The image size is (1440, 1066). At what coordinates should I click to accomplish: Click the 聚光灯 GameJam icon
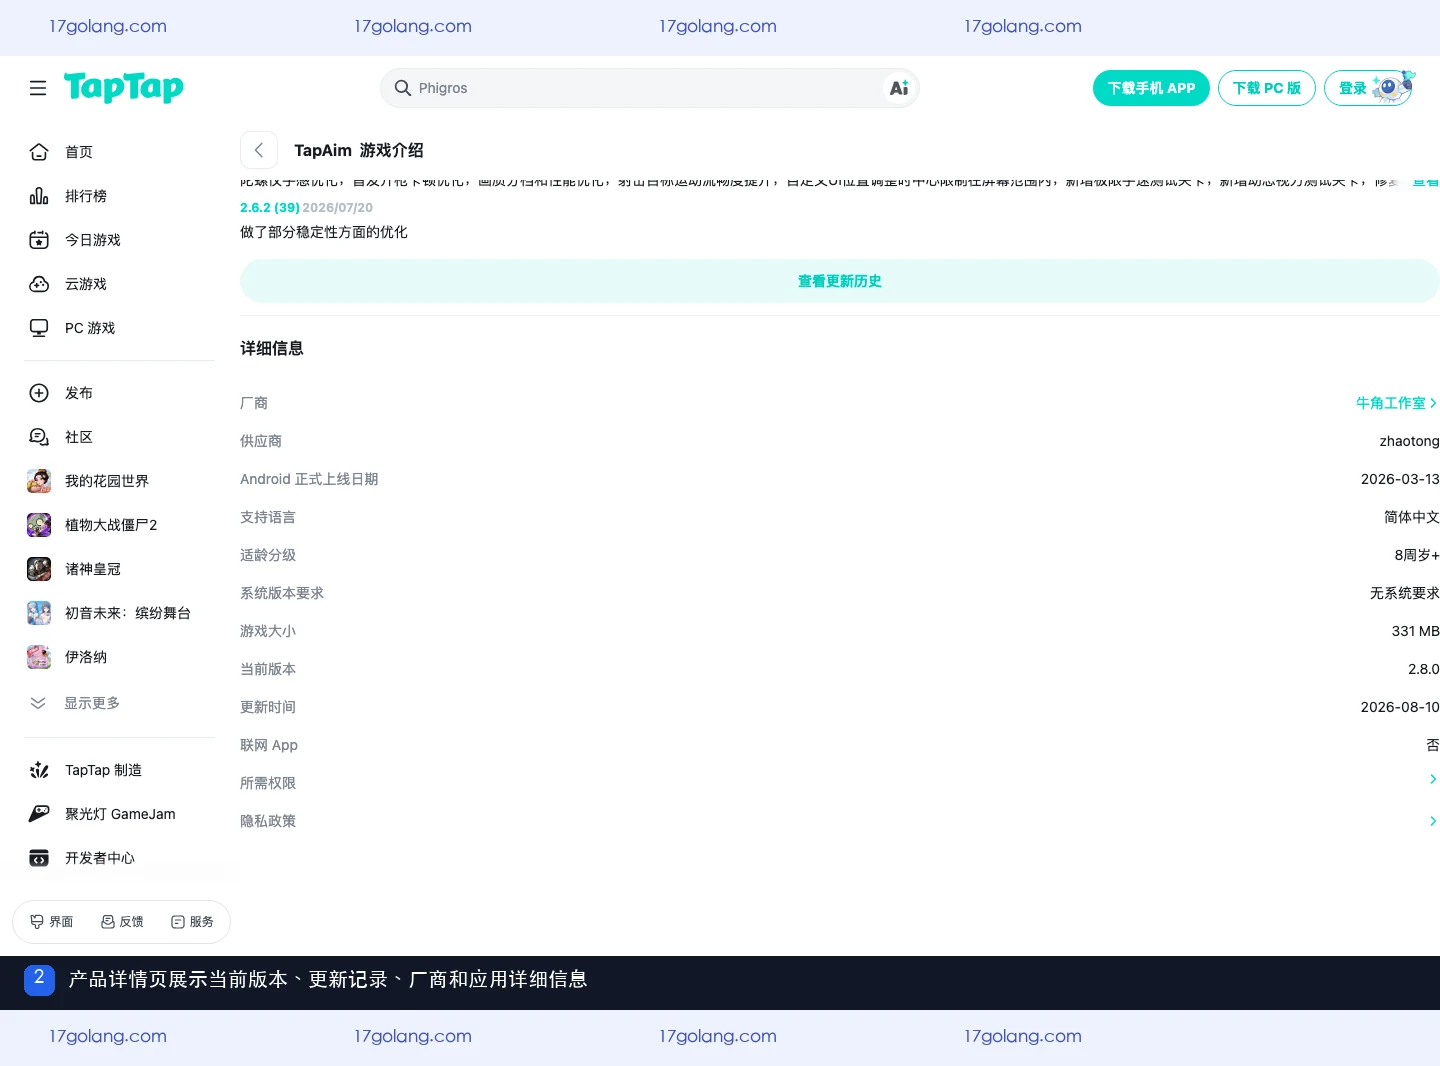click(39, 814)
